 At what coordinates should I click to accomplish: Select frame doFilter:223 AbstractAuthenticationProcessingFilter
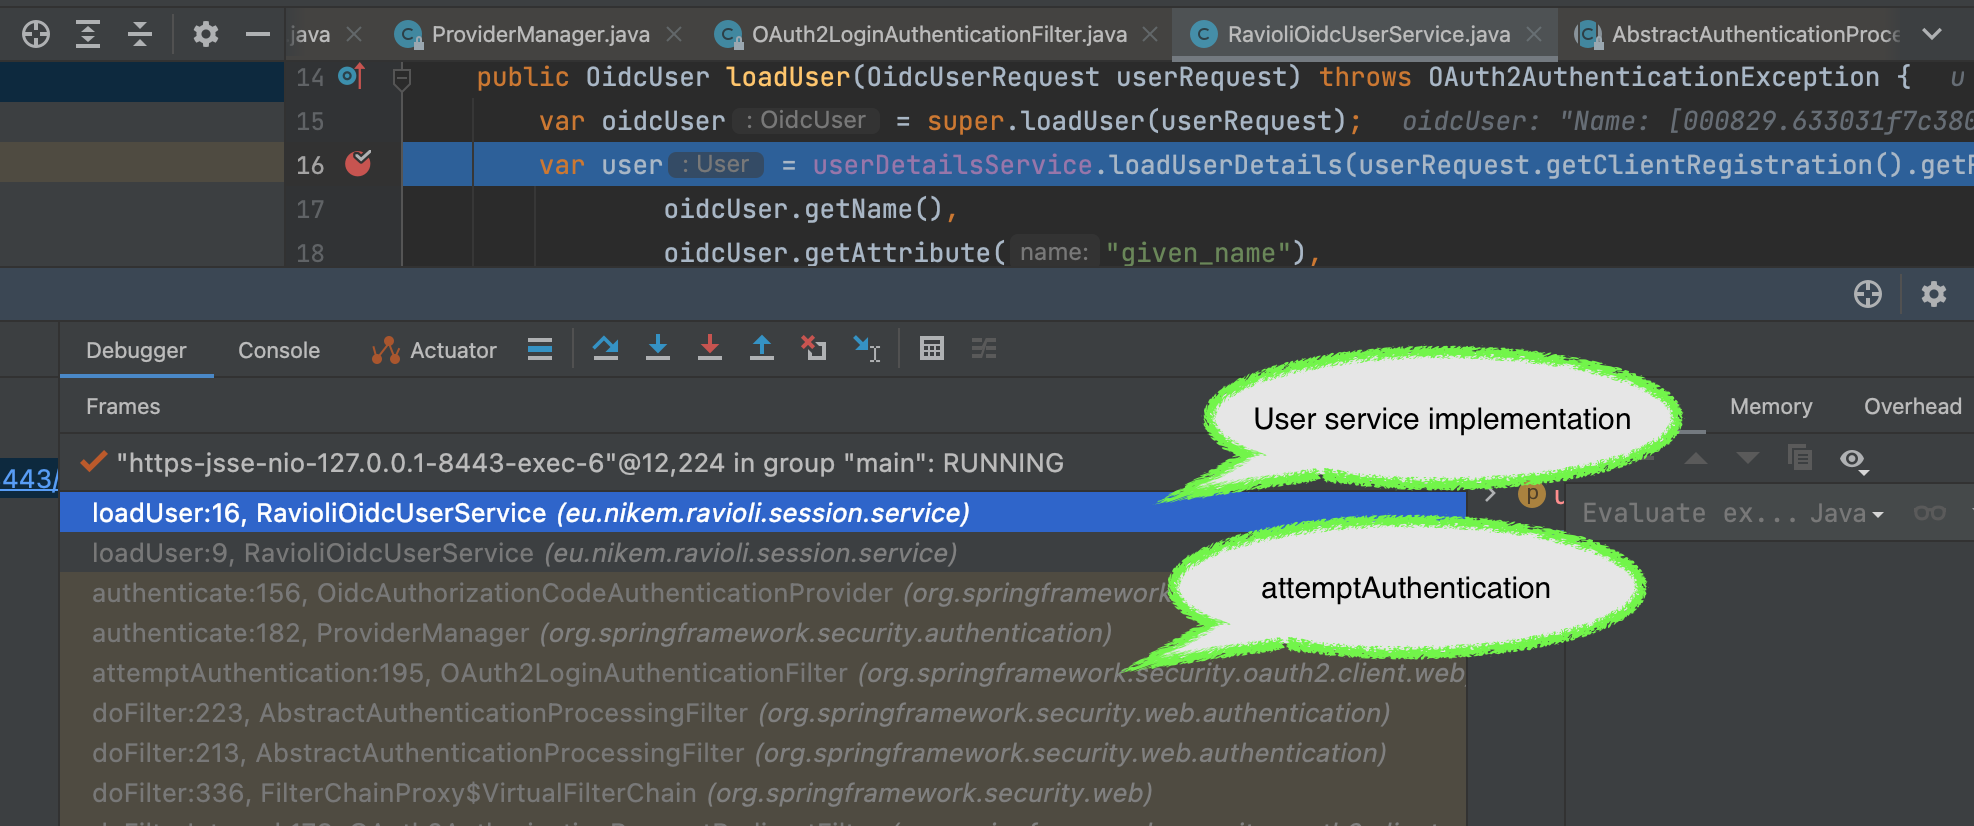763,712
